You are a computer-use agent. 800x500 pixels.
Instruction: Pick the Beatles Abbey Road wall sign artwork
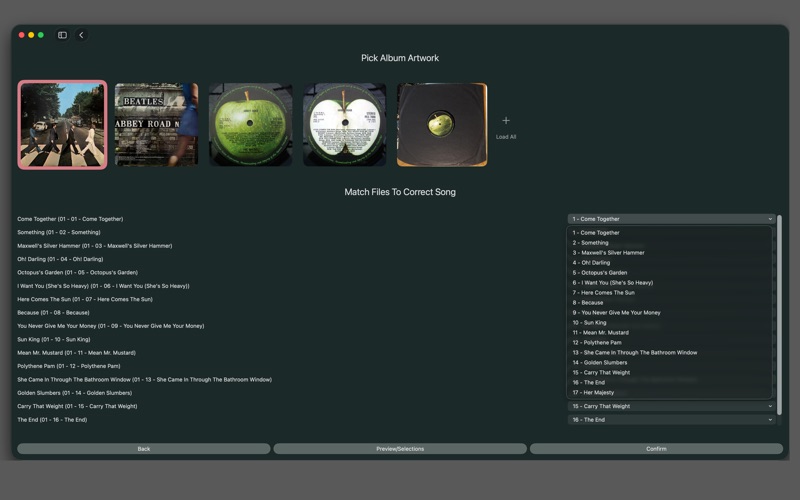(x=156, y=124)
